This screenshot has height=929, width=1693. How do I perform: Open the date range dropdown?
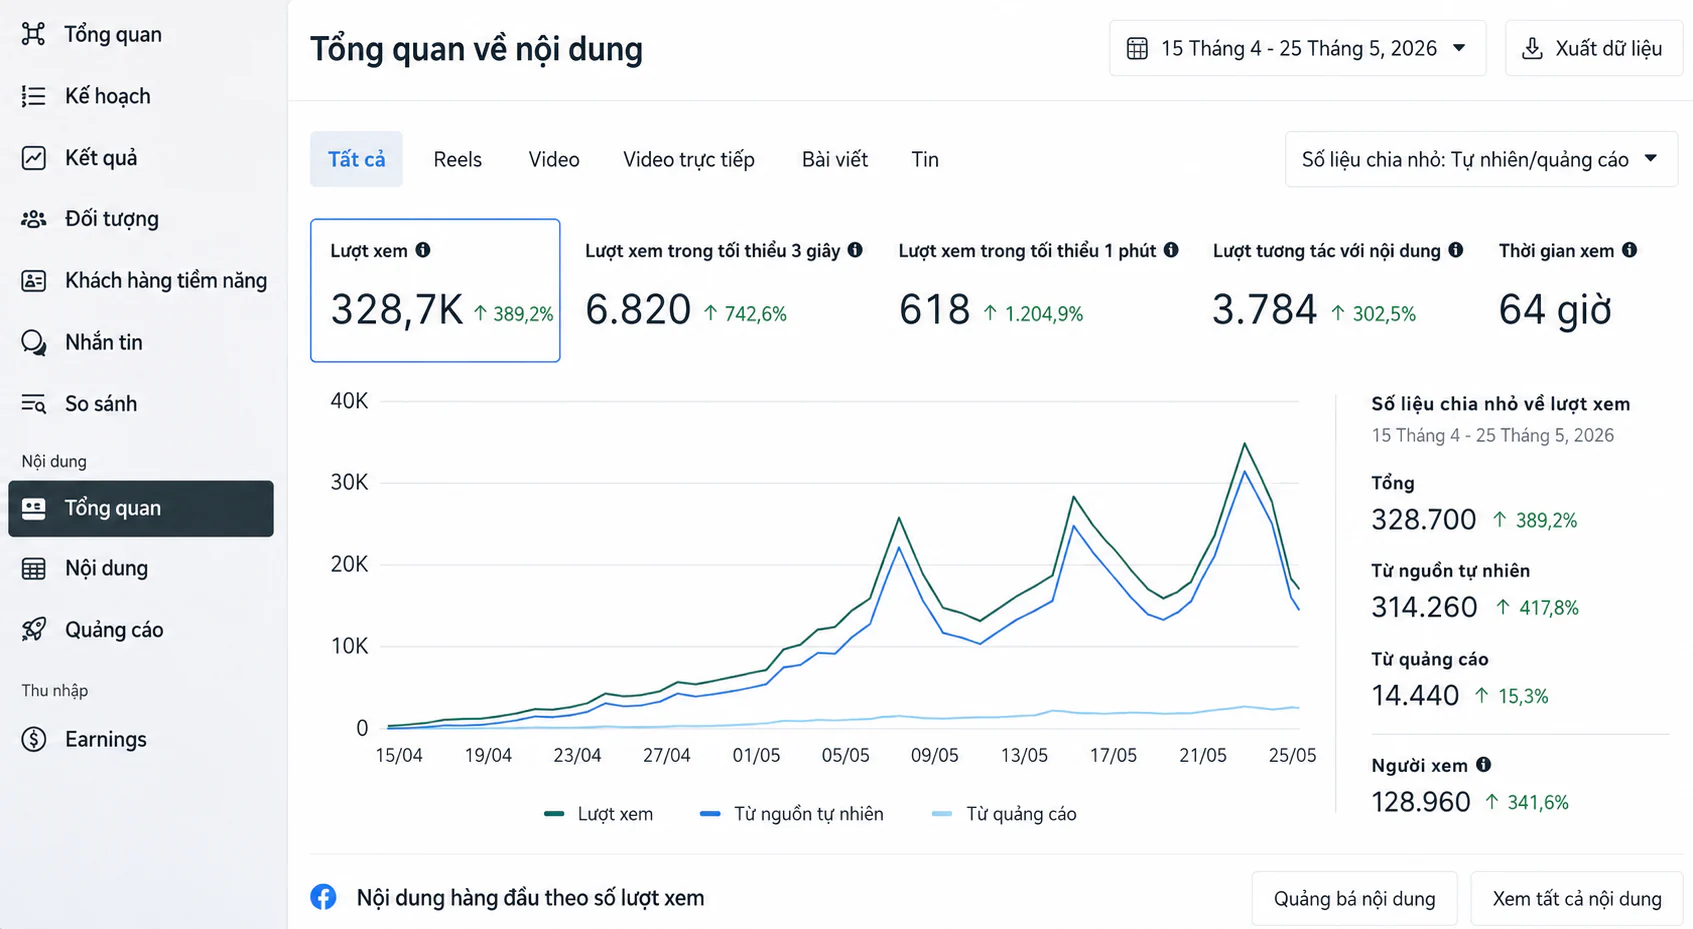click(1297, 48)
